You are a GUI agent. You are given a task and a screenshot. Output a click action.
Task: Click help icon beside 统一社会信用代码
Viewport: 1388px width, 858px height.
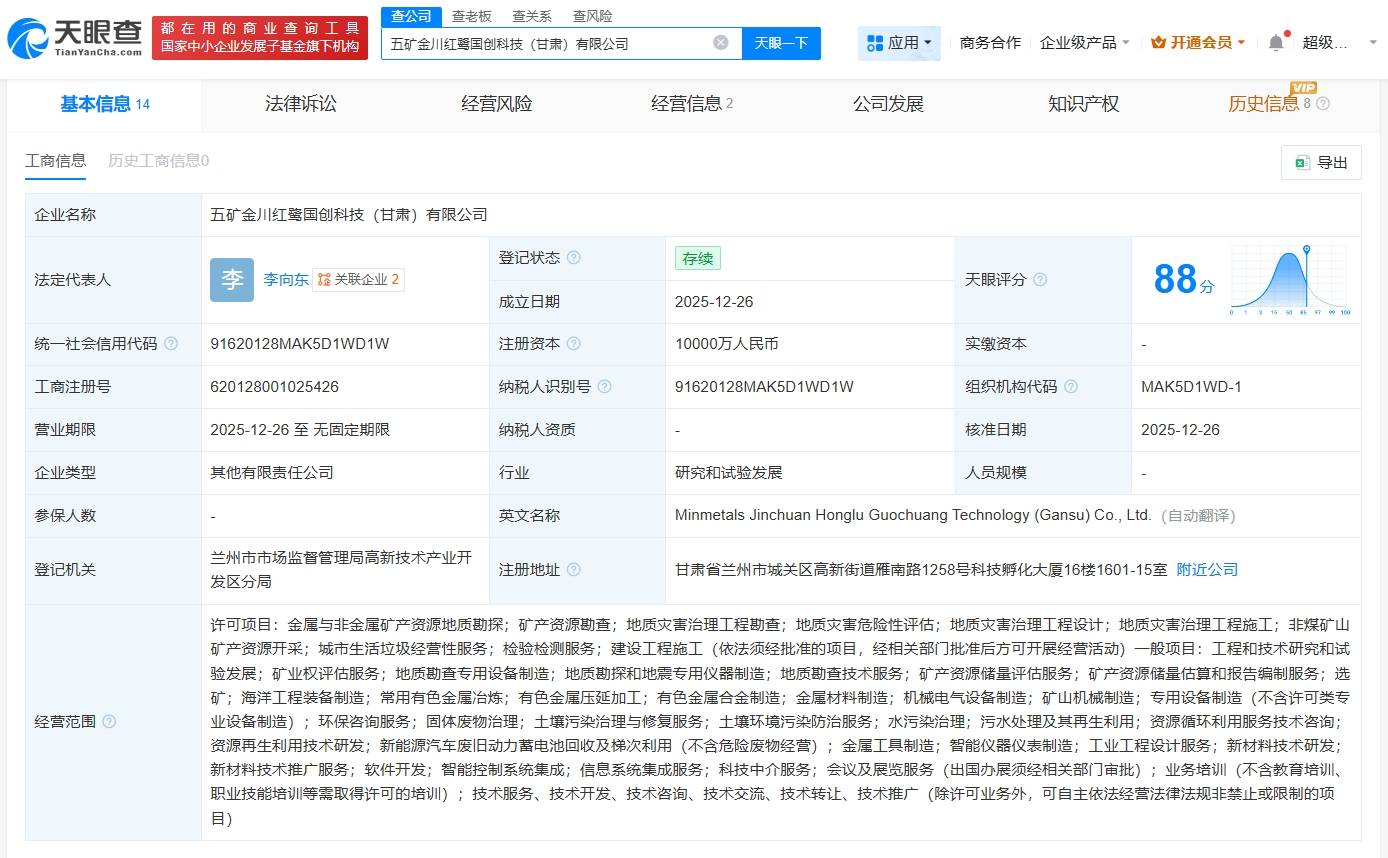(171, 344)
